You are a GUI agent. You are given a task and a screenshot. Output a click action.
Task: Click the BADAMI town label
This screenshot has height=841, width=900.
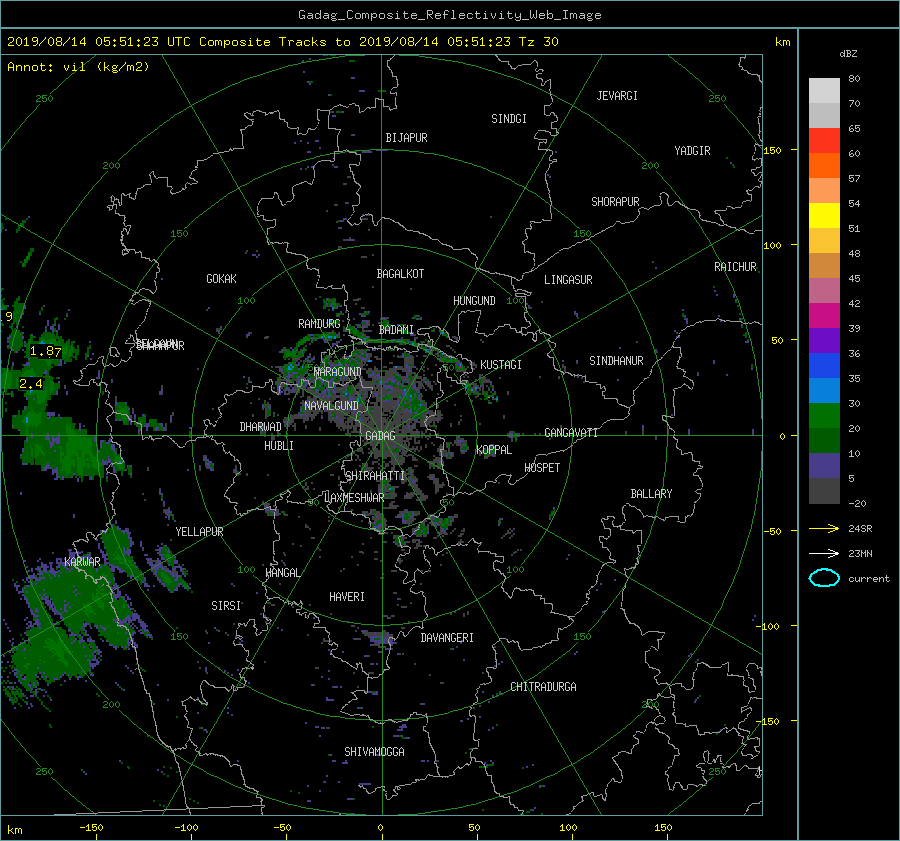pyautogui.click(x=396, y=330)
